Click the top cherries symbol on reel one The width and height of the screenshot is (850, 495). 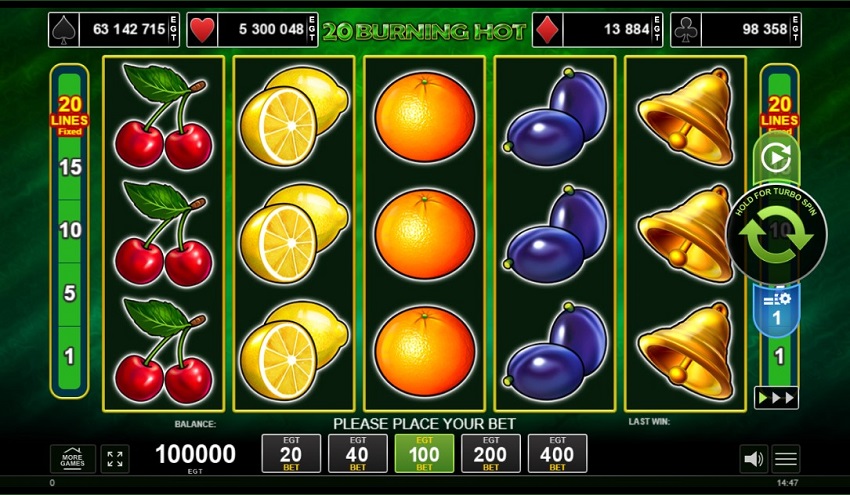coord(163,117)
